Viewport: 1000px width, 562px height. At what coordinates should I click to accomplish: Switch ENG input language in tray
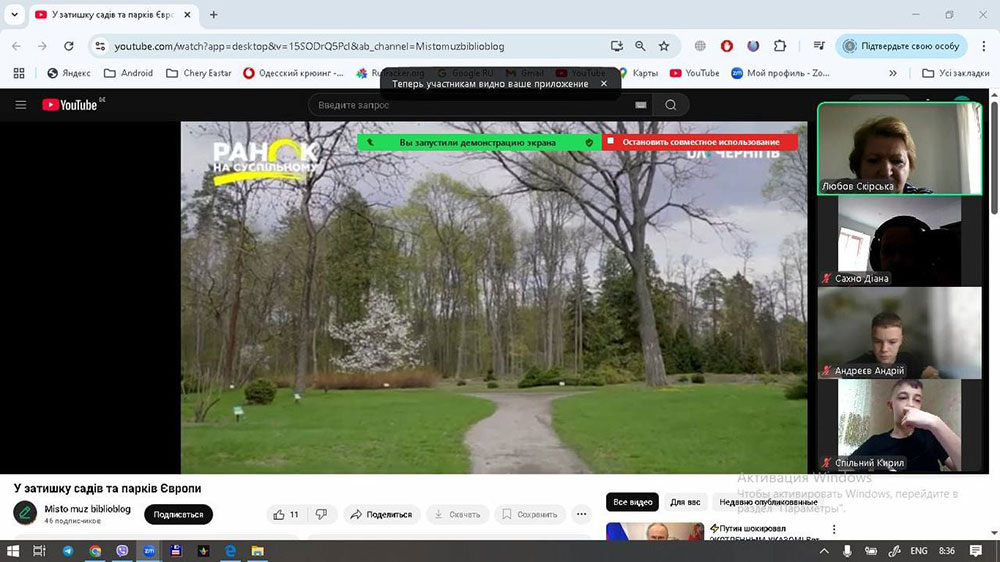pyautogui.click(x=918, y=551)
